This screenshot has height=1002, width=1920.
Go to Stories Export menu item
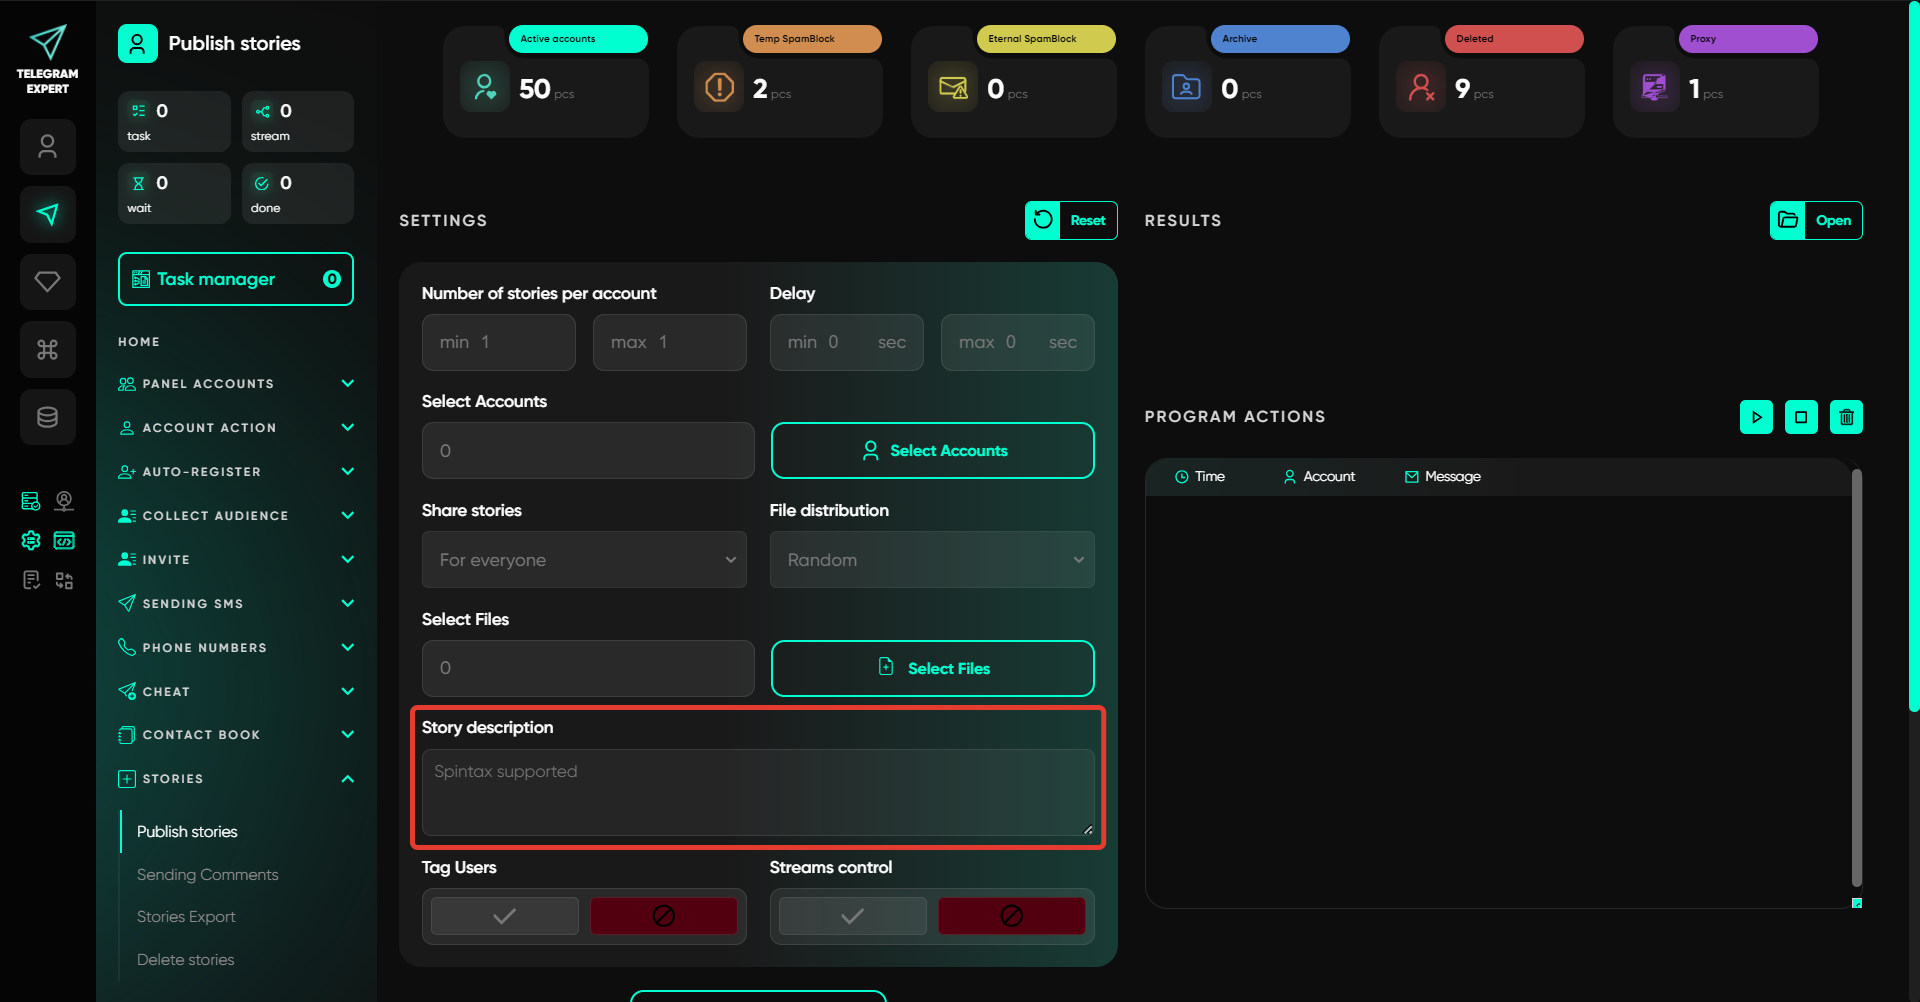[x=186, y=916]
